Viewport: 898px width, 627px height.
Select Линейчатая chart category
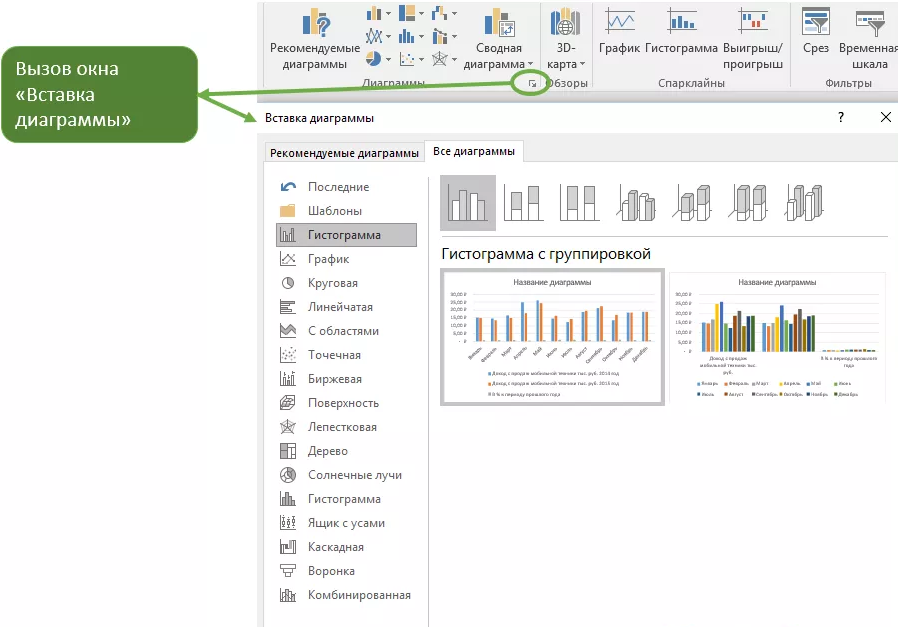point(346,307)
